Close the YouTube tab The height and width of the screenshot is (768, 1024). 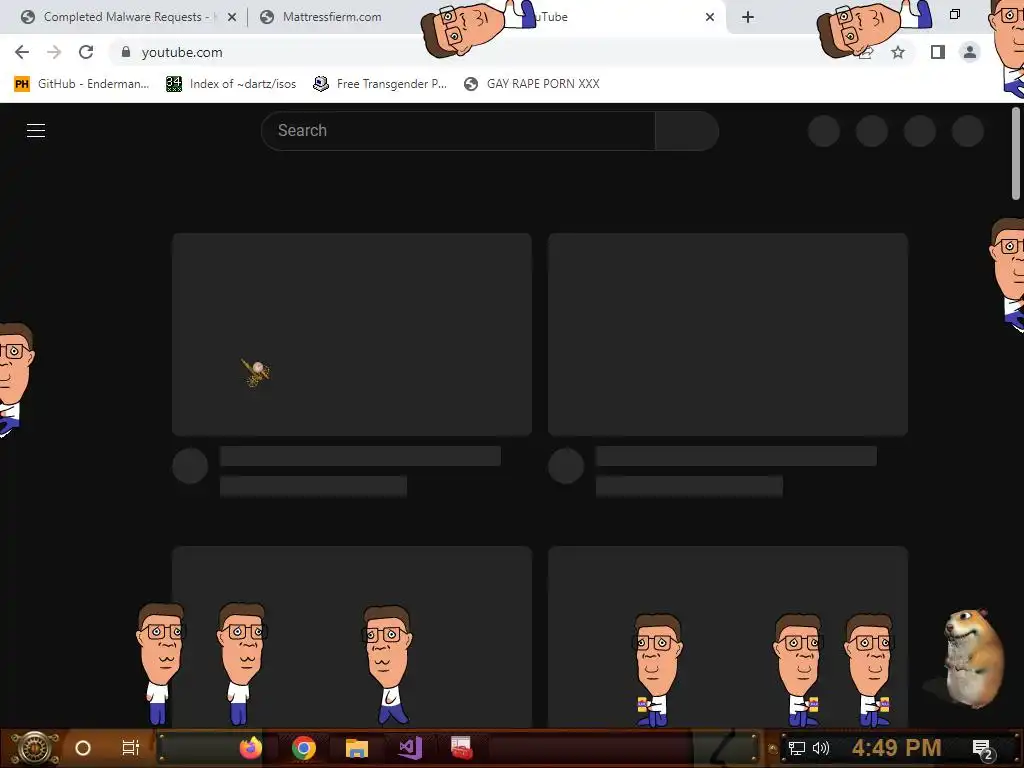[x=710, y=18]
